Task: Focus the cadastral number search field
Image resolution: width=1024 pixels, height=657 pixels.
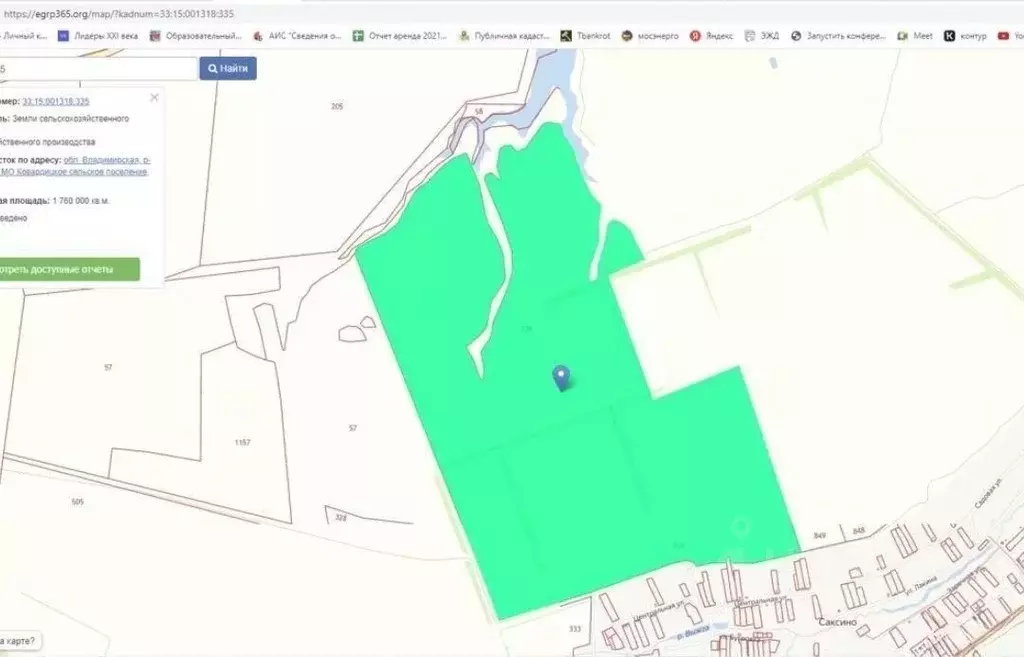Action: click(x=99, y=69)
